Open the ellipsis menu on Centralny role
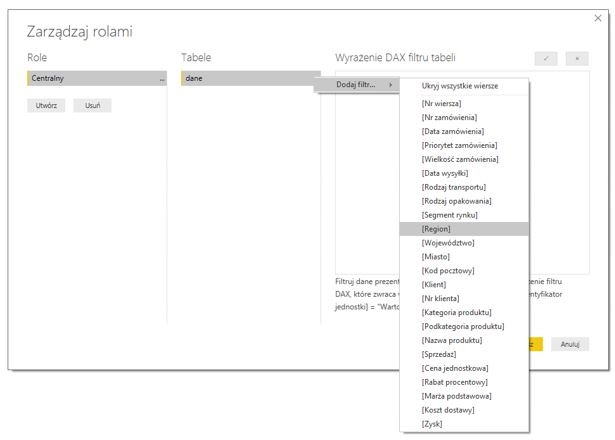Viewport: 615px width, 440px height. (162, 78)
